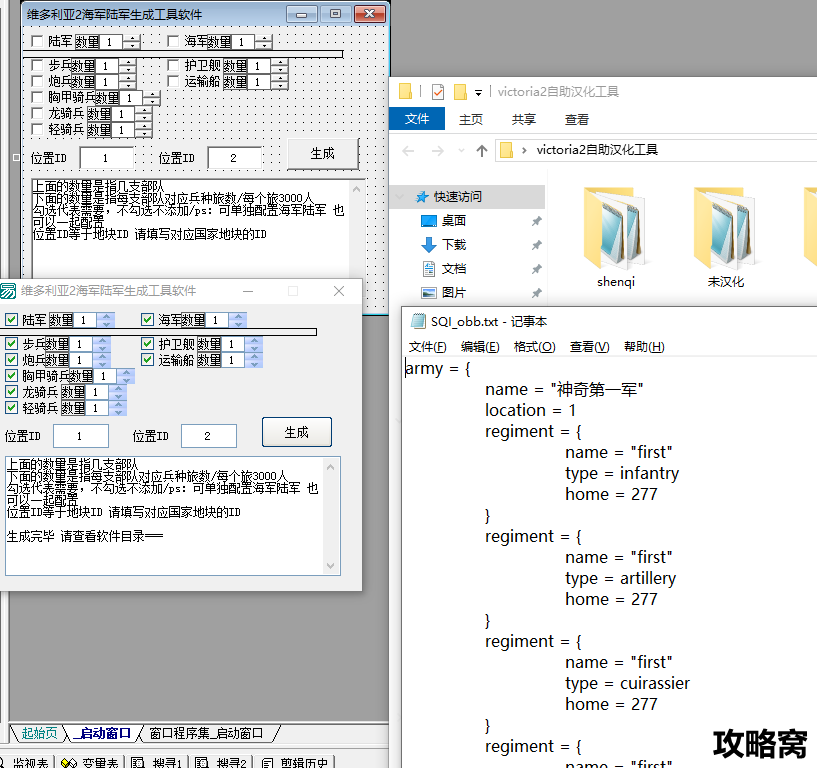Image resolution: width=817 pixels, height=768 pixels.
Task: Decrease 轻骑兵 数量 in the running tool window
Action: pyautogui.click(x=118, y=412)
